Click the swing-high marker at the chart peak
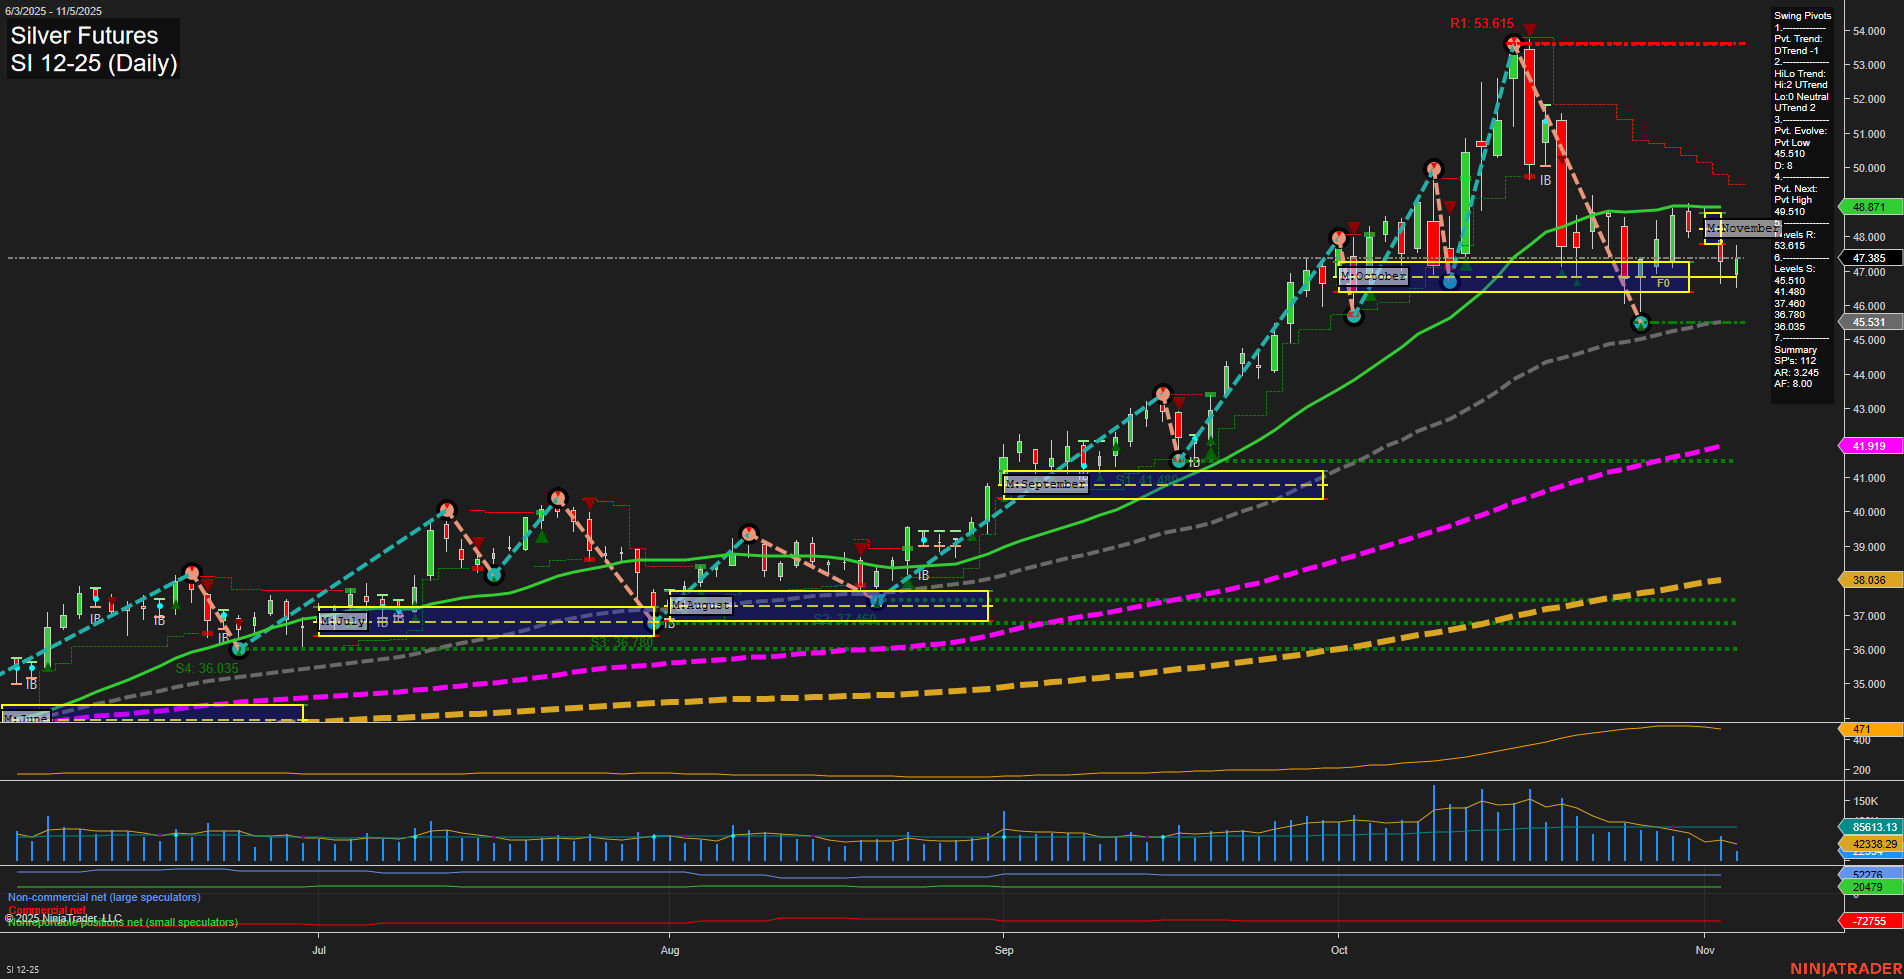1904x979 pixels. coord(1511,43)
